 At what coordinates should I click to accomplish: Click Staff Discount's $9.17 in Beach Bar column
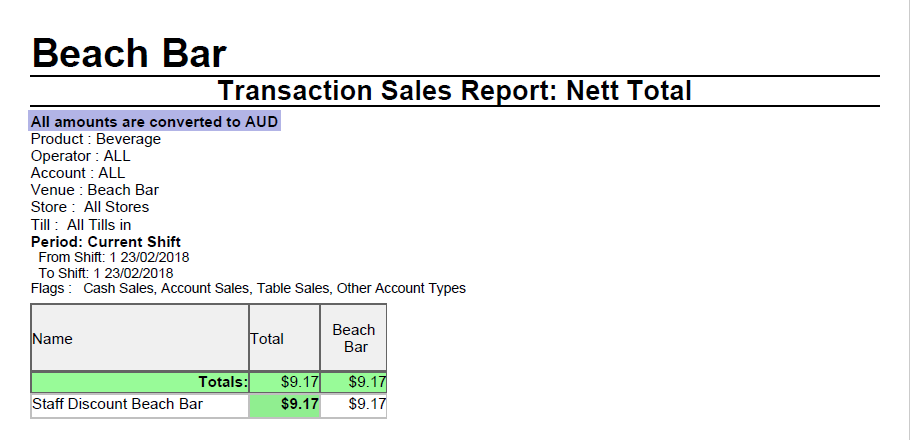(366, 405)
